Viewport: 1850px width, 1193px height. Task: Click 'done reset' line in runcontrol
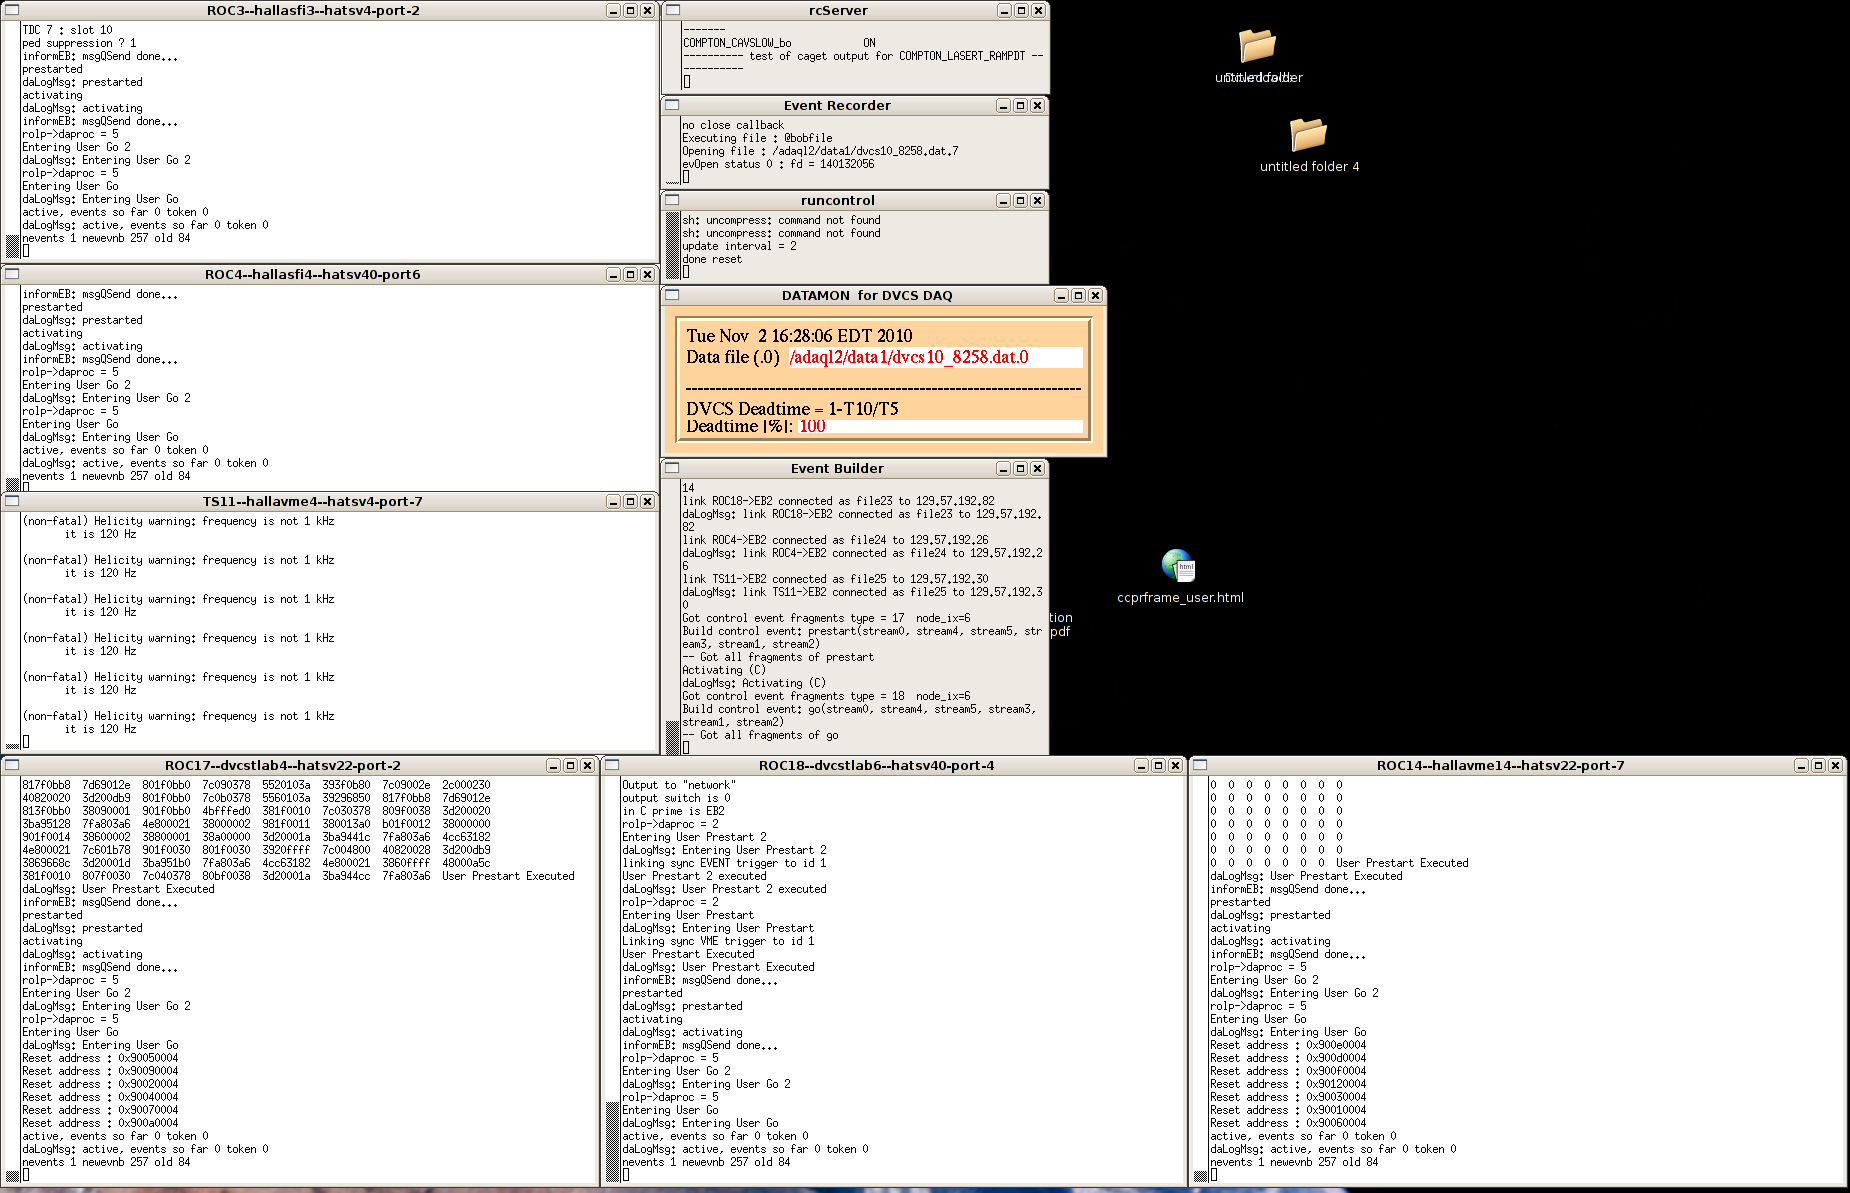pyautogui.click(x=712, y=259)
